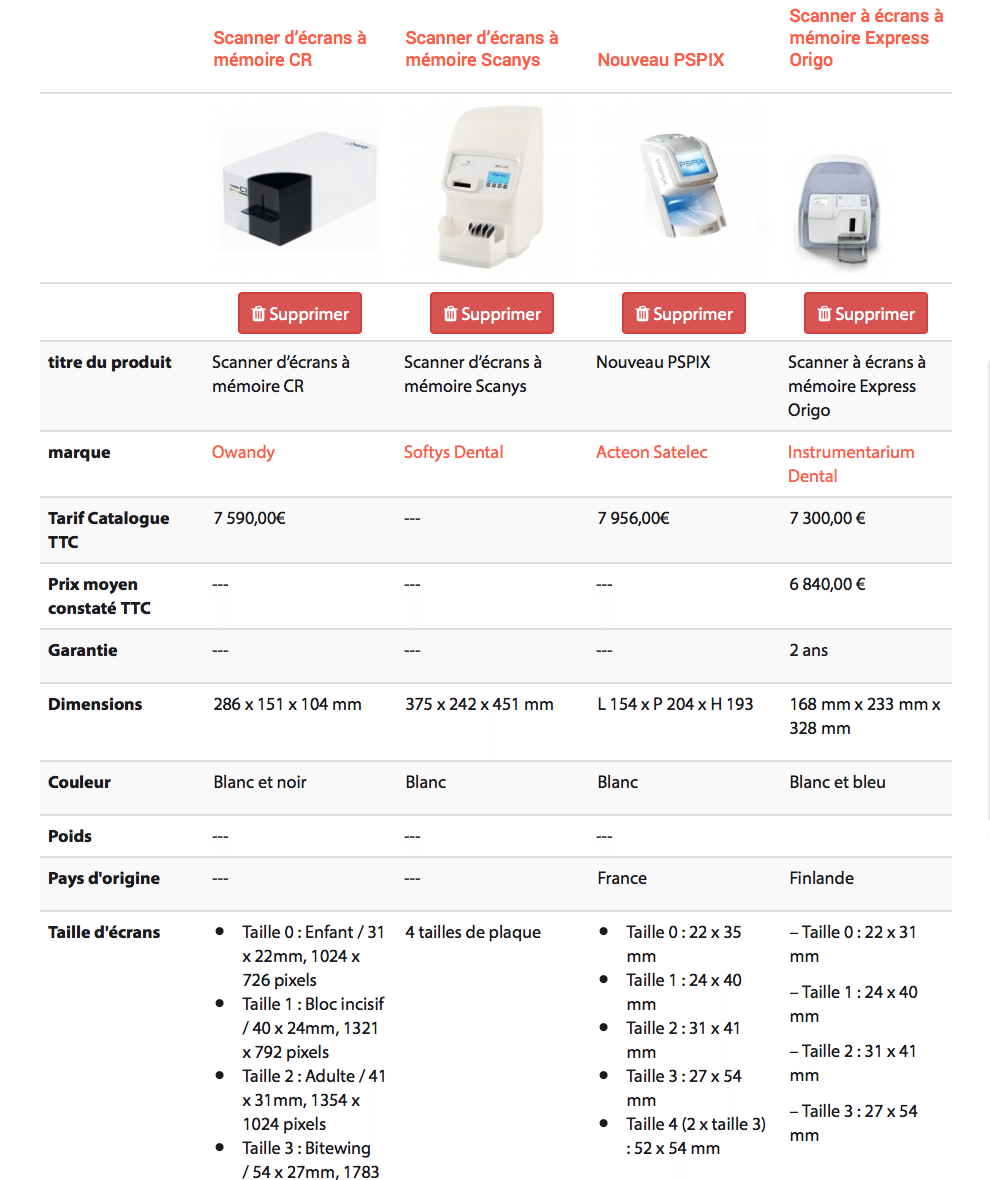This screenshot has width=990, height=1180.
Task: Click trash icon under the Scanys scanner
Action: click(x=450, y=314)
